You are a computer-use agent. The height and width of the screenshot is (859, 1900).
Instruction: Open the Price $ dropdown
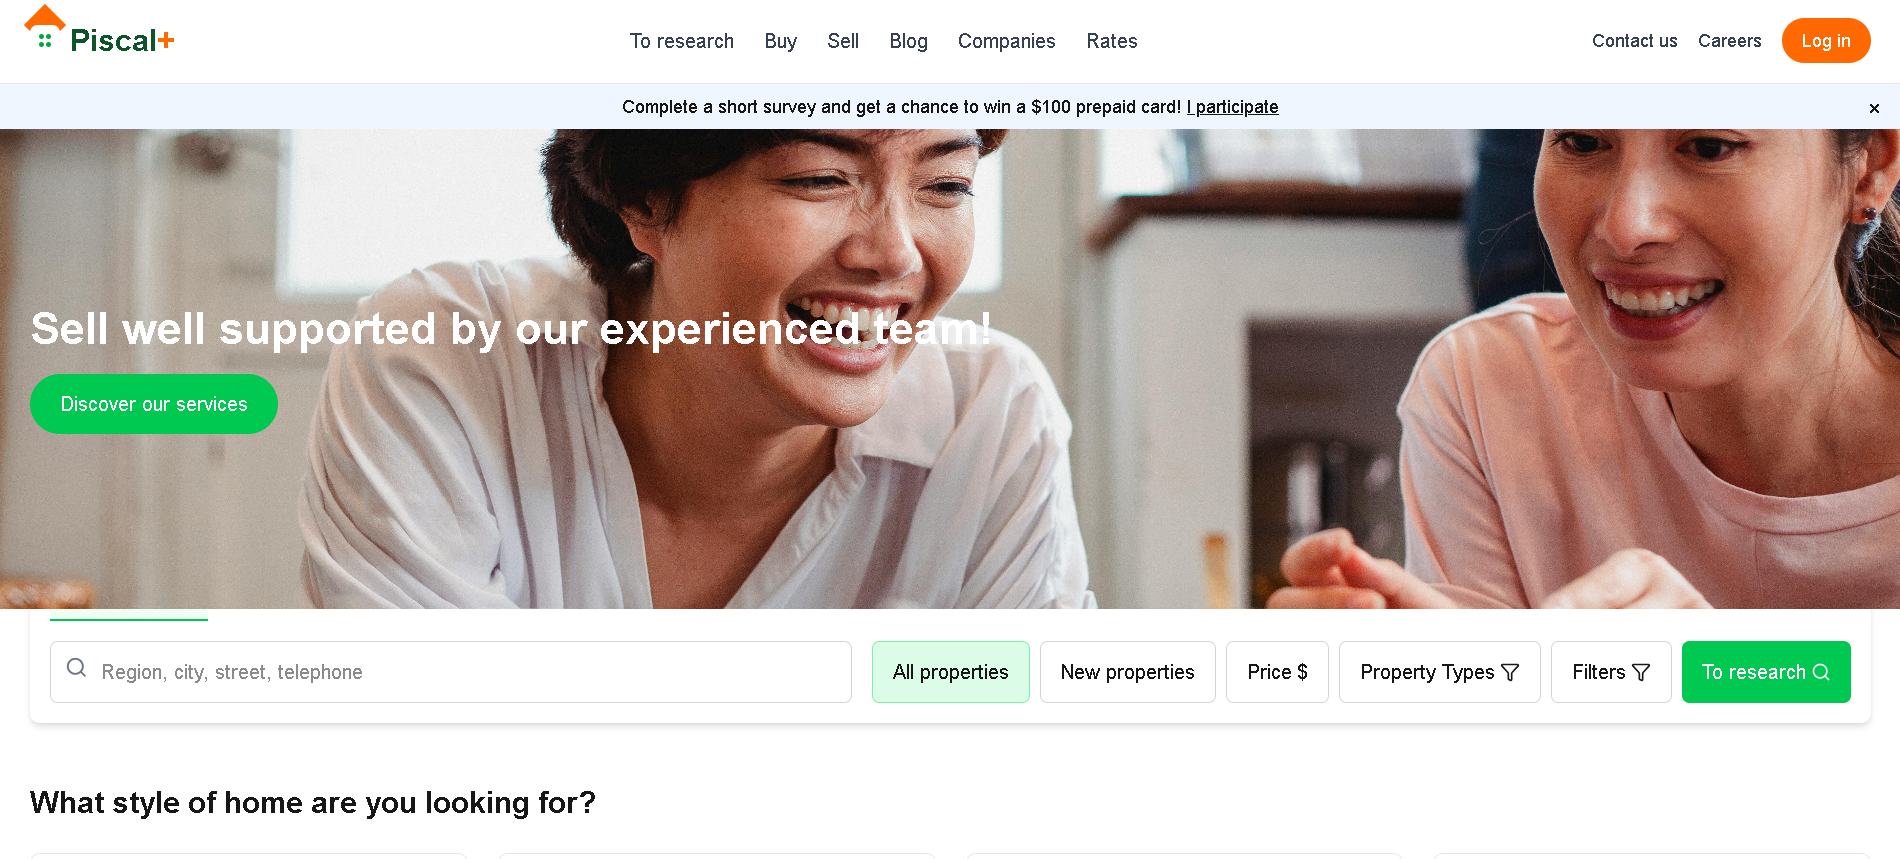point(1276,672)
